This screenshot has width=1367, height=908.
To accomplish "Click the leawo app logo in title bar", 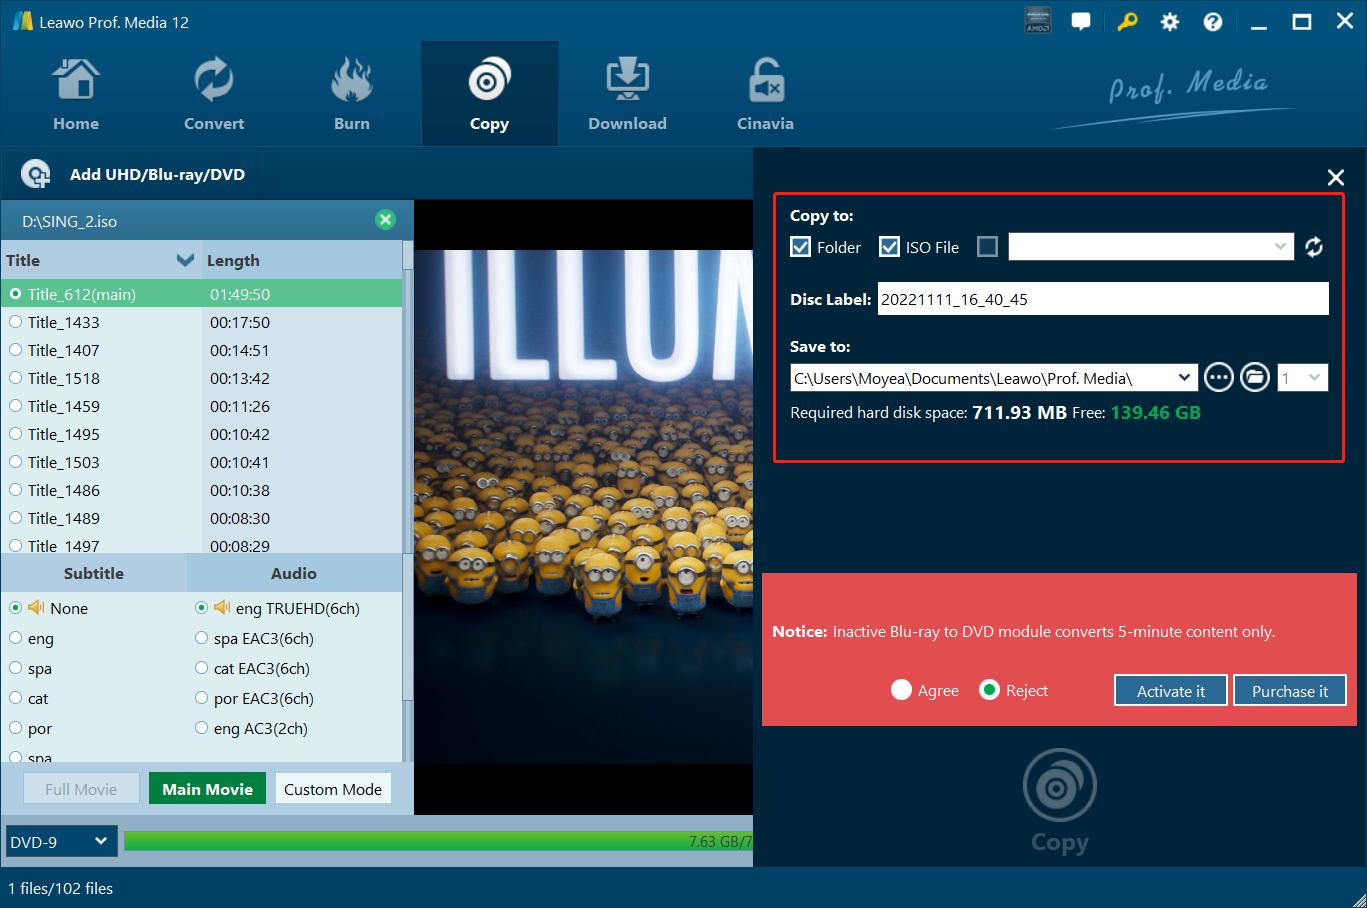I will pos(22,21).
